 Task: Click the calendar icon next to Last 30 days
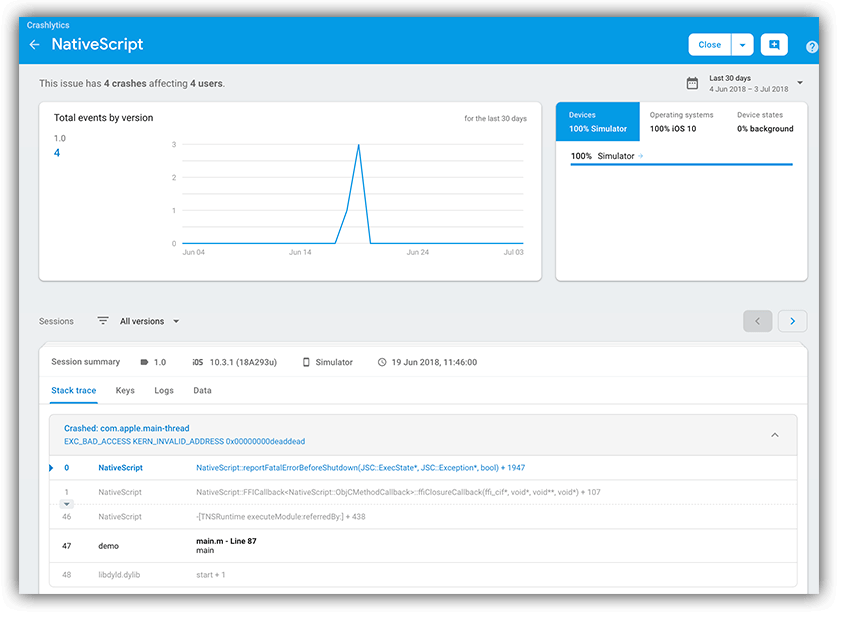tap(692, 81)
